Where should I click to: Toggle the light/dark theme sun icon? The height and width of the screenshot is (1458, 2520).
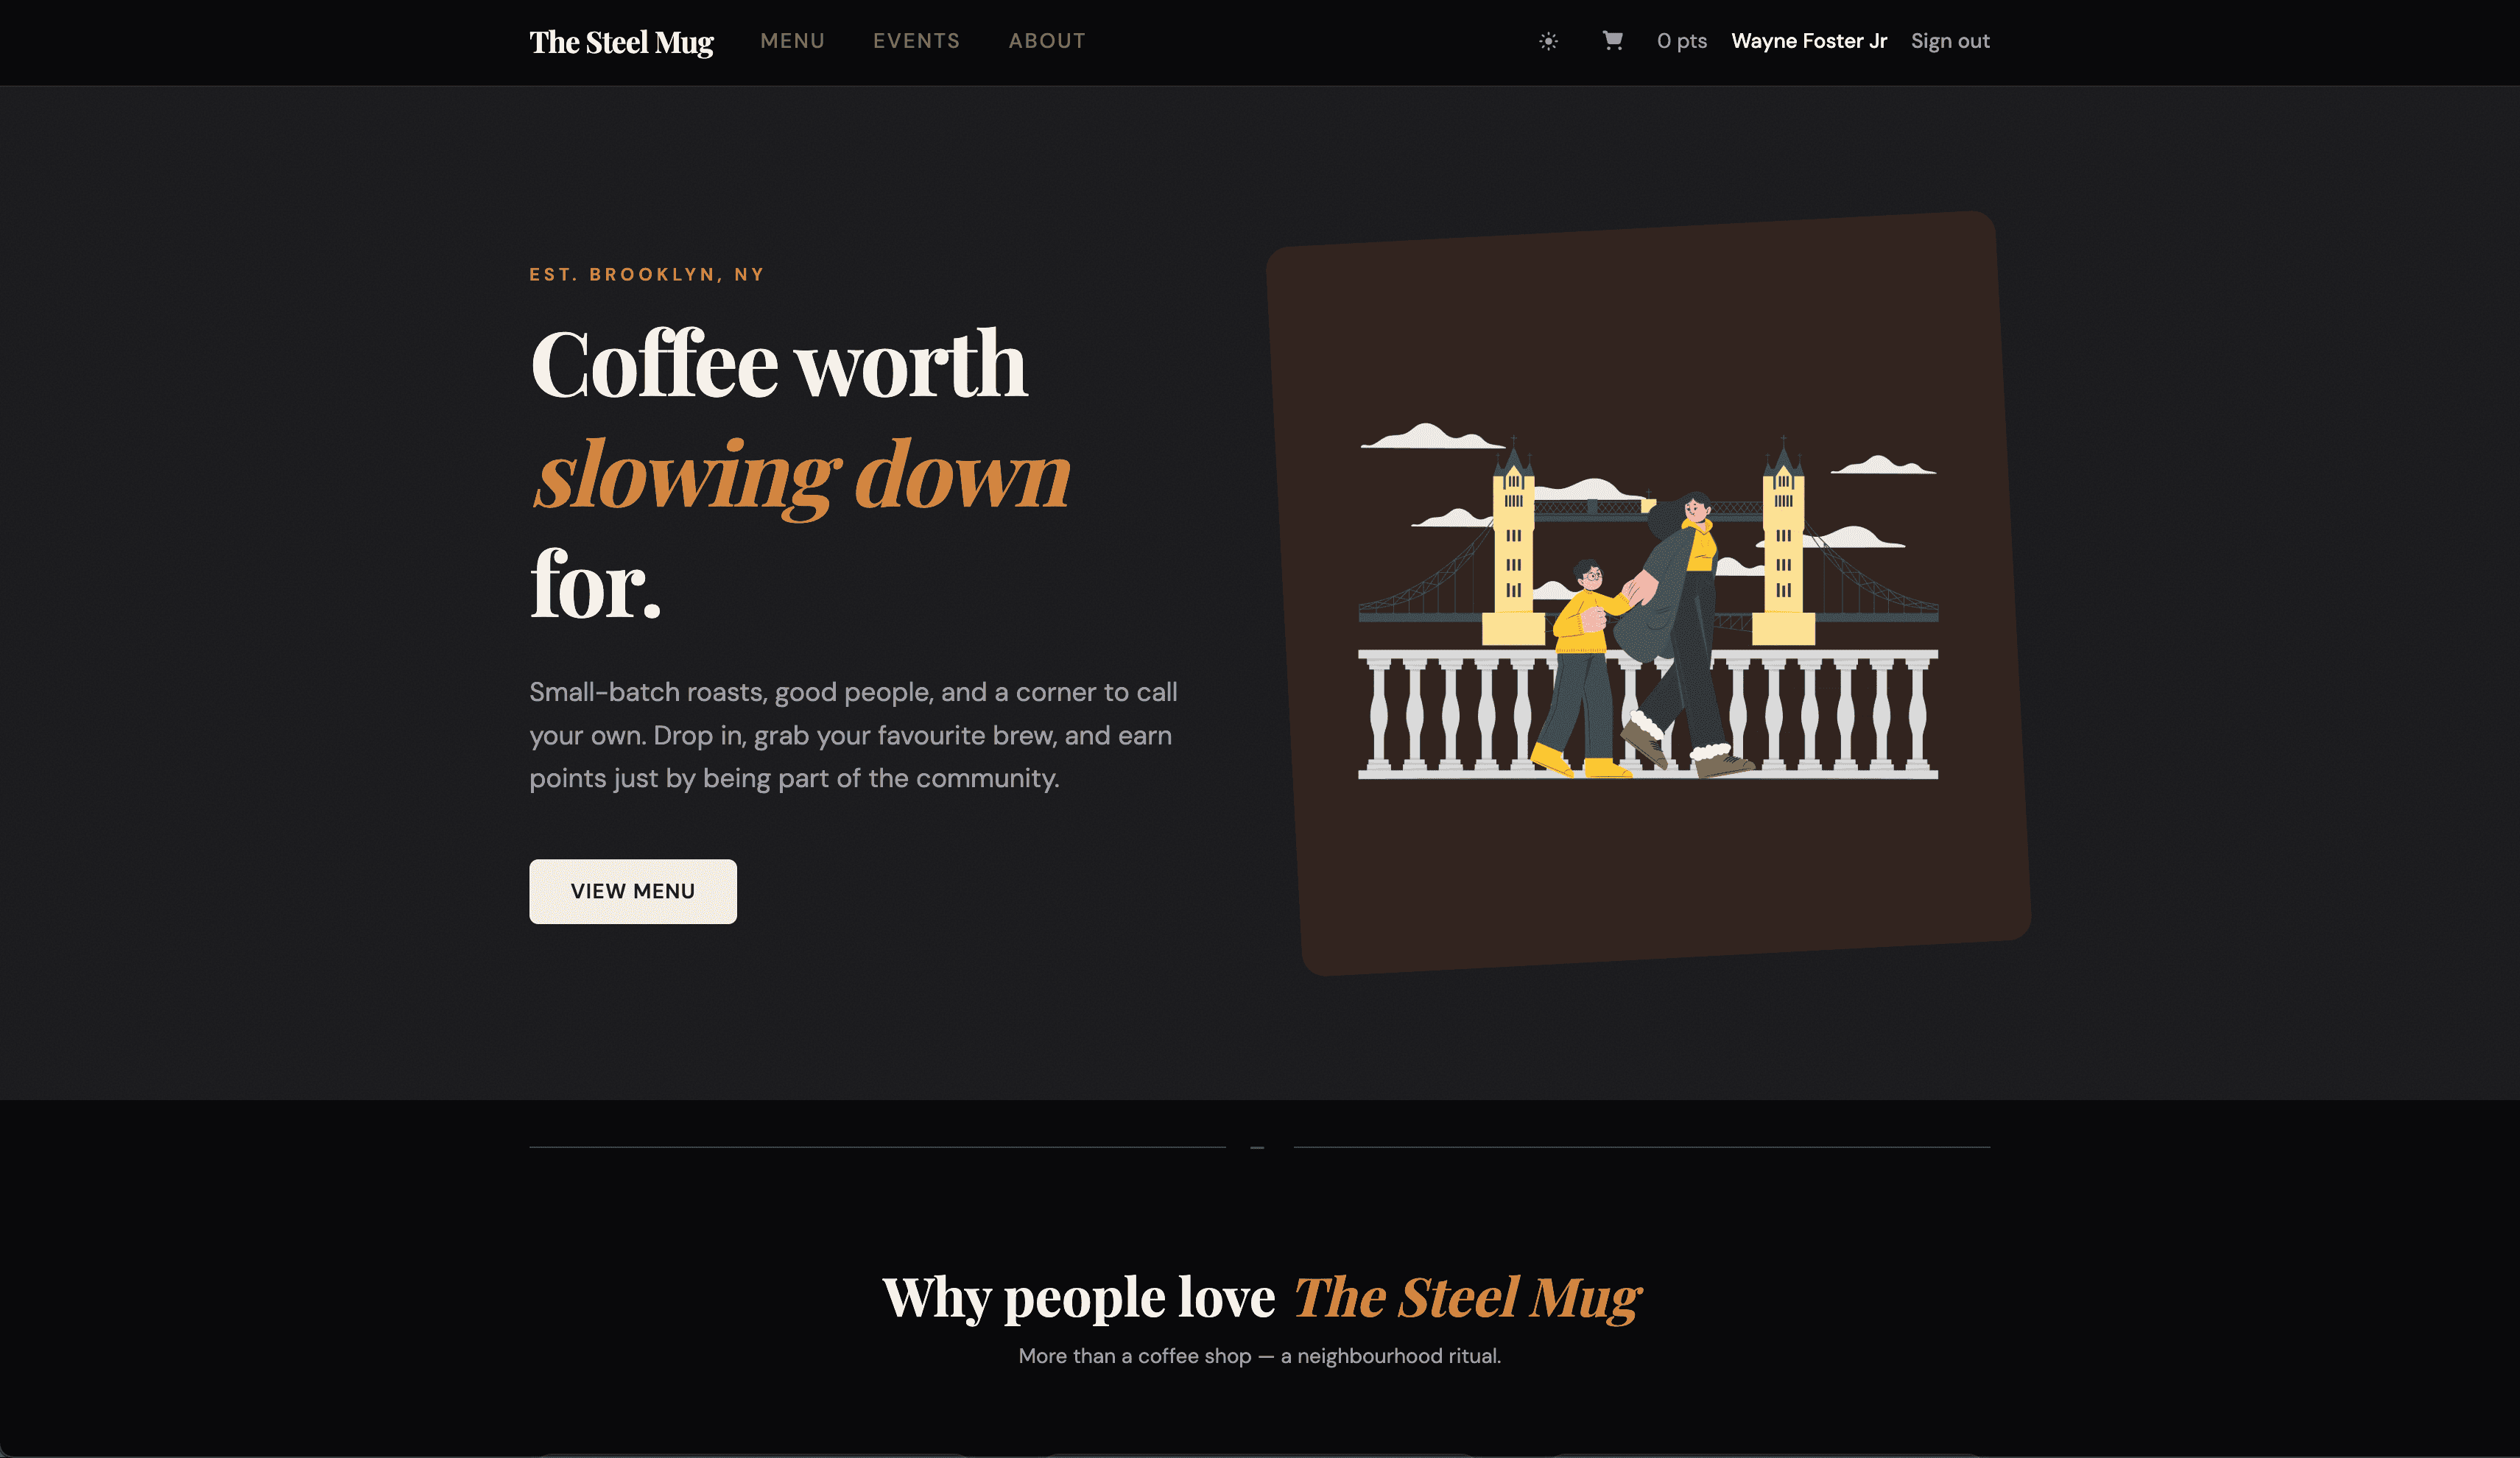pos(1548,41)
